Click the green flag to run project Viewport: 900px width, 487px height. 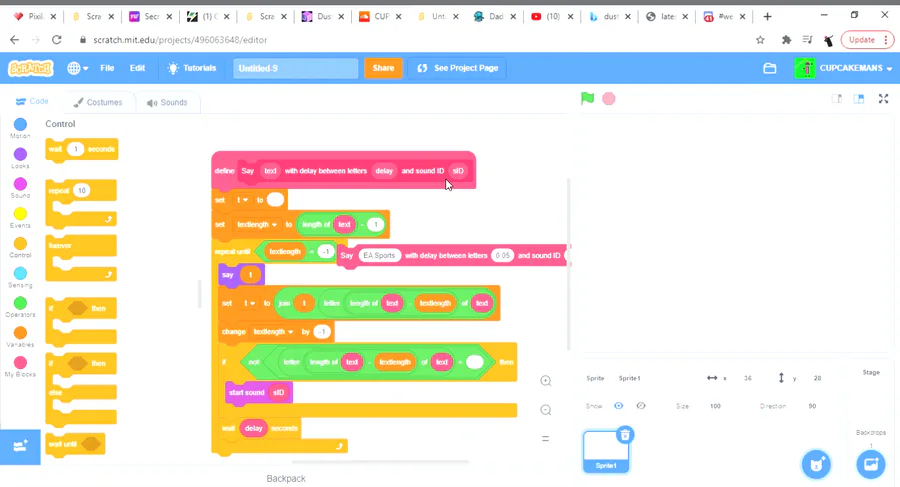pyautogui.click(x=587, y=98)
